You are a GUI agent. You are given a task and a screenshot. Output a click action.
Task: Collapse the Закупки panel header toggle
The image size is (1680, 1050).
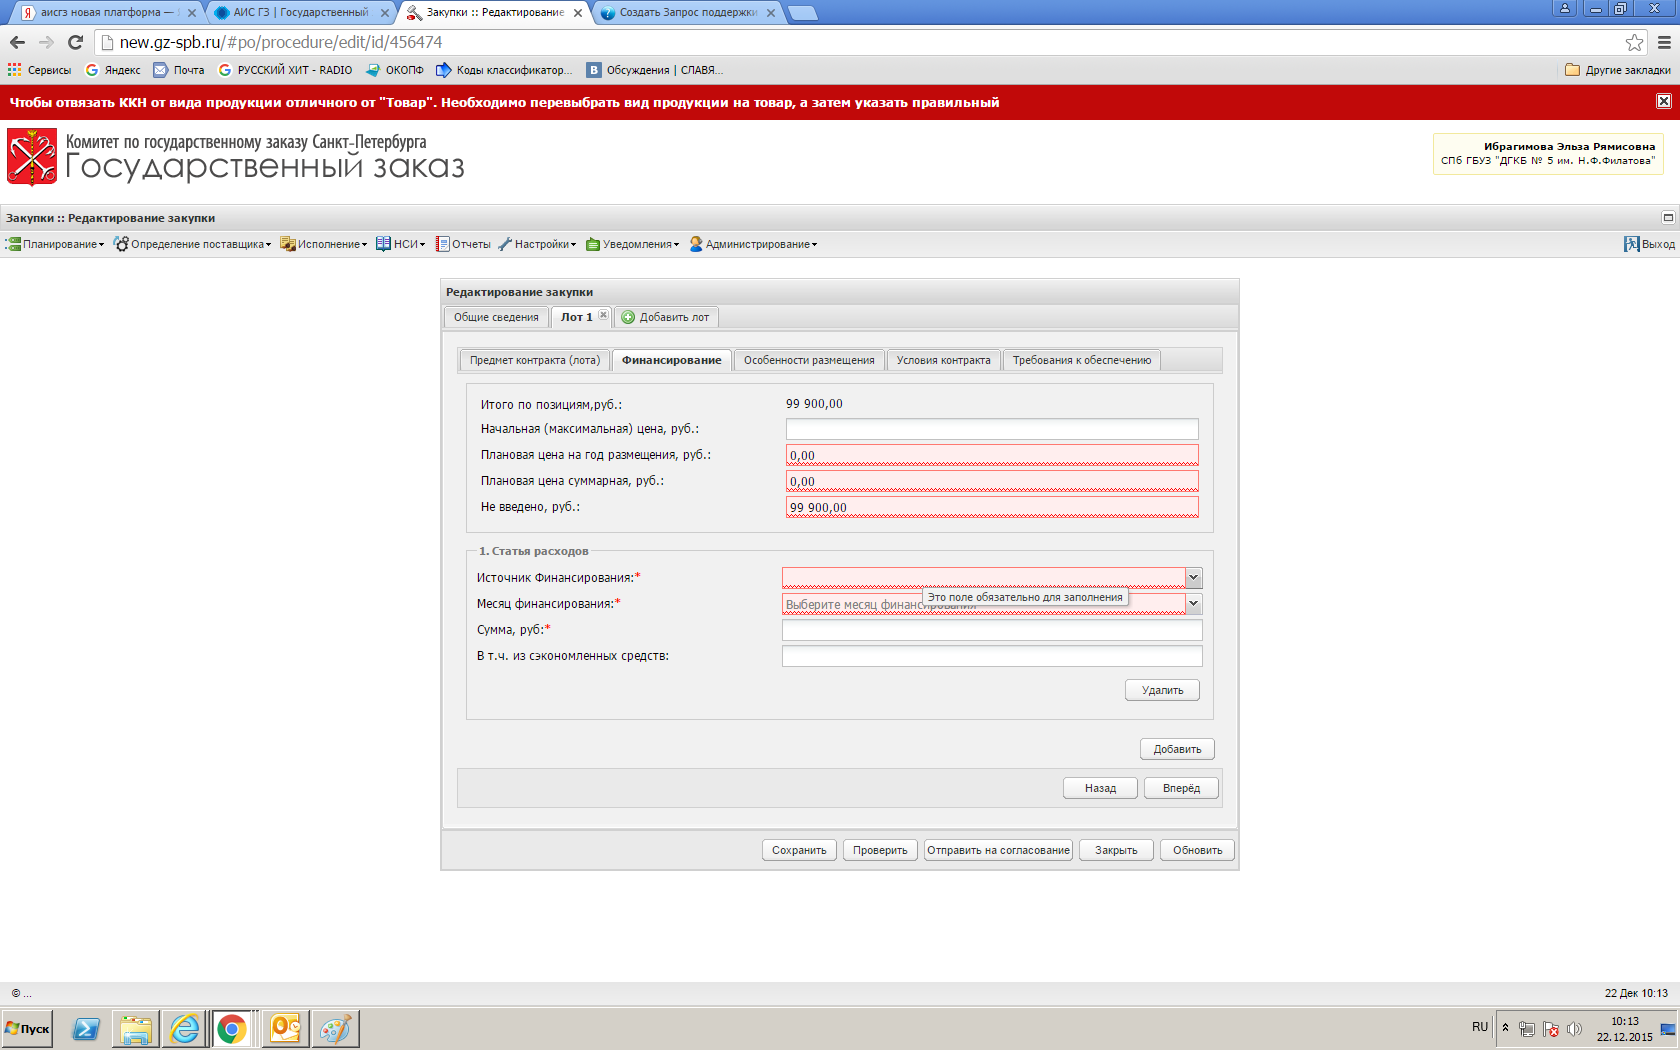[1668, 217]
